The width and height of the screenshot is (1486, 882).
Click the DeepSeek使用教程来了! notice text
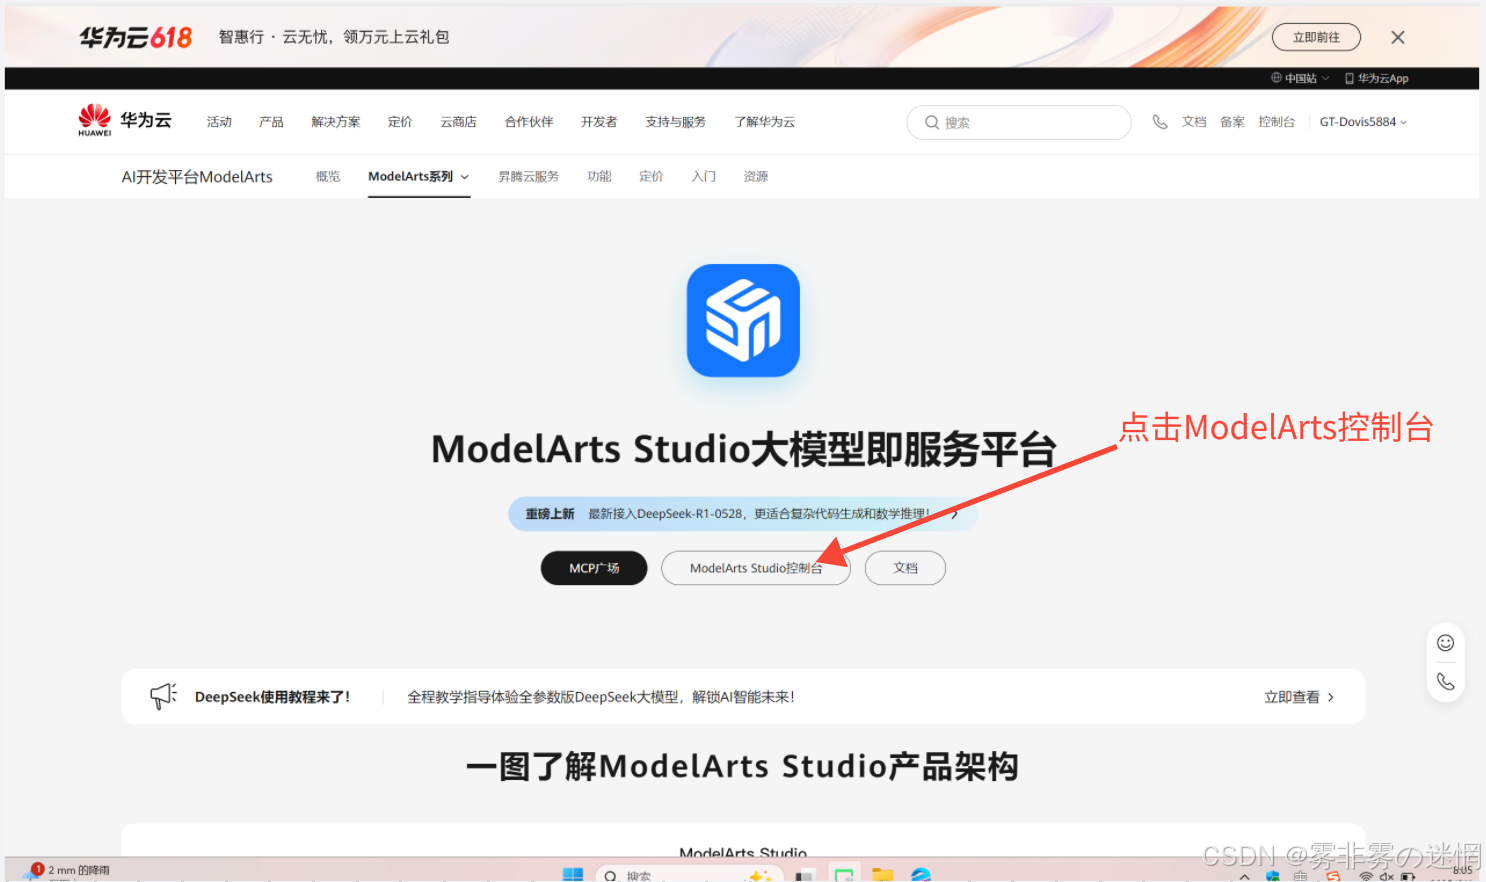click(272, 697)
